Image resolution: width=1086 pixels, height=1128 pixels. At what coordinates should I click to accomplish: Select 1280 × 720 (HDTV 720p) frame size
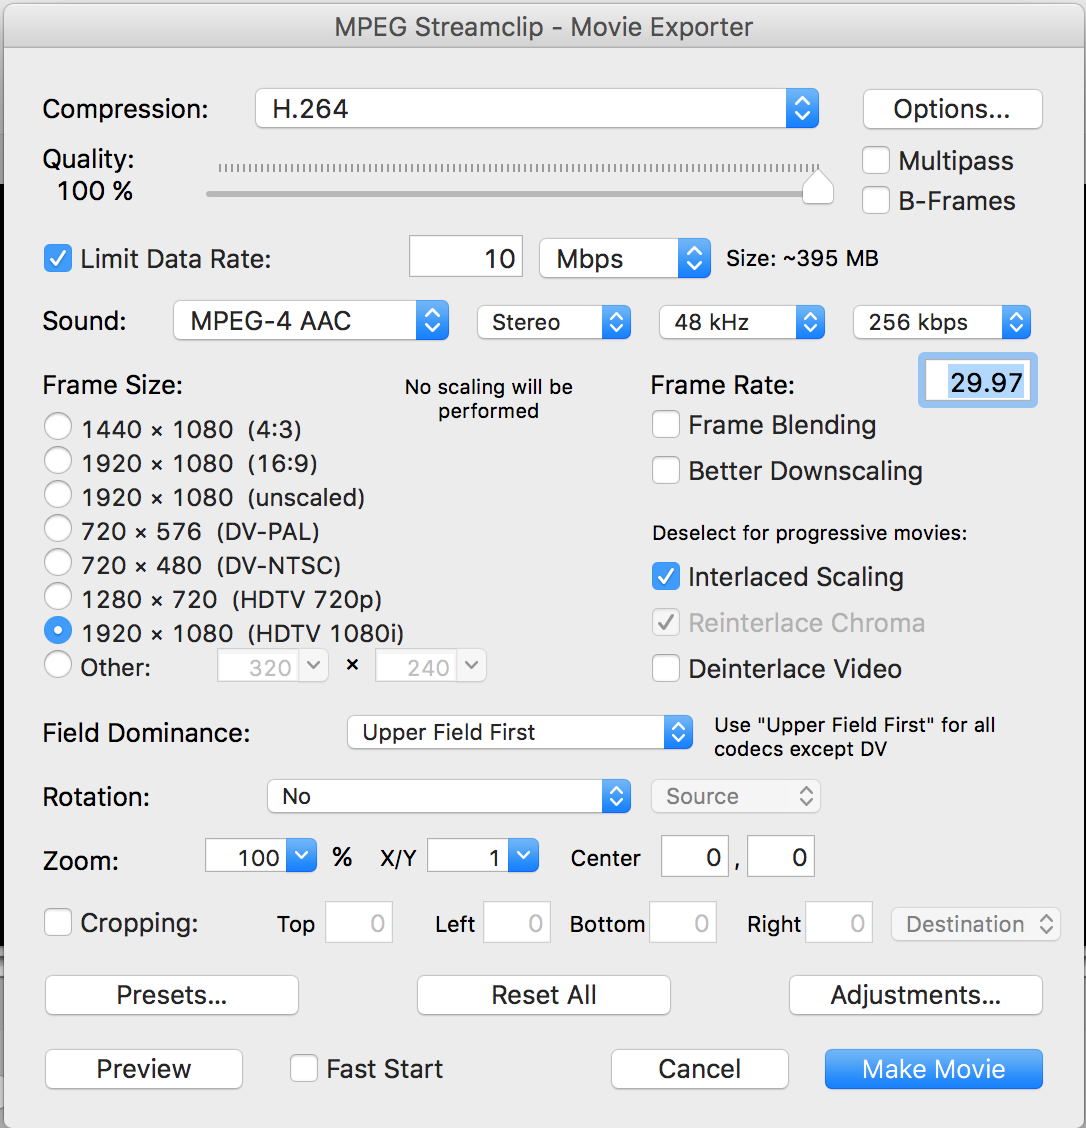[58, 596]
